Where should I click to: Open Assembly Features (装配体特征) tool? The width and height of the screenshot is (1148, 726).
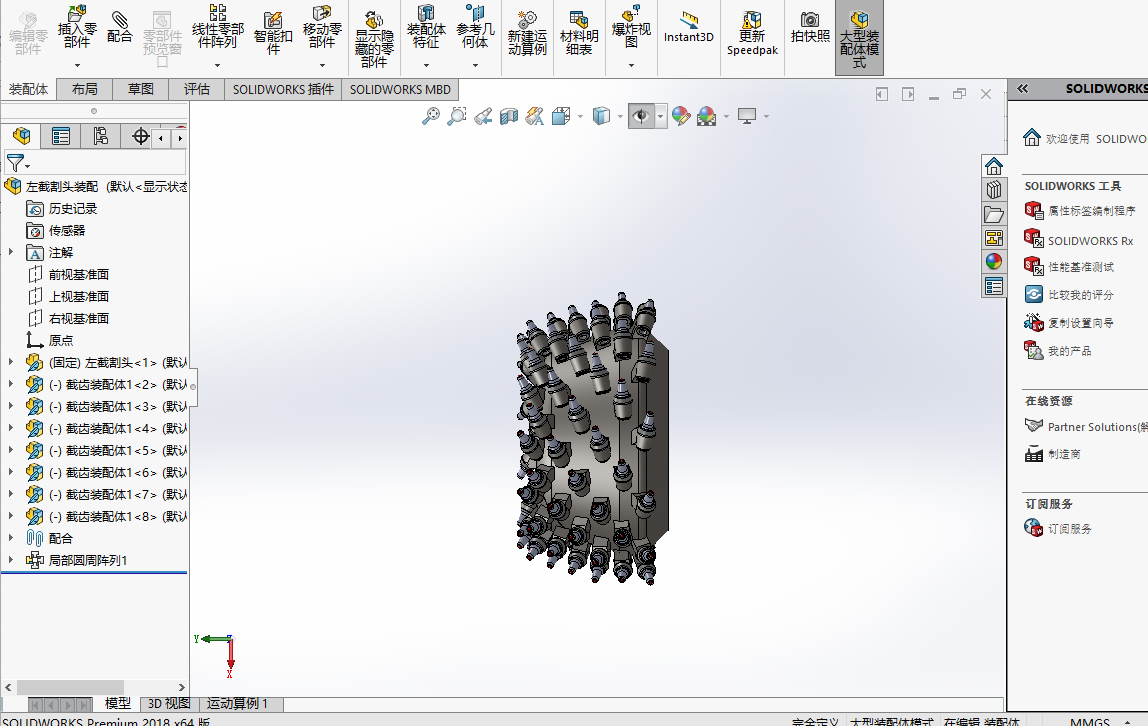pyautogui.click(x=426, y=27)
